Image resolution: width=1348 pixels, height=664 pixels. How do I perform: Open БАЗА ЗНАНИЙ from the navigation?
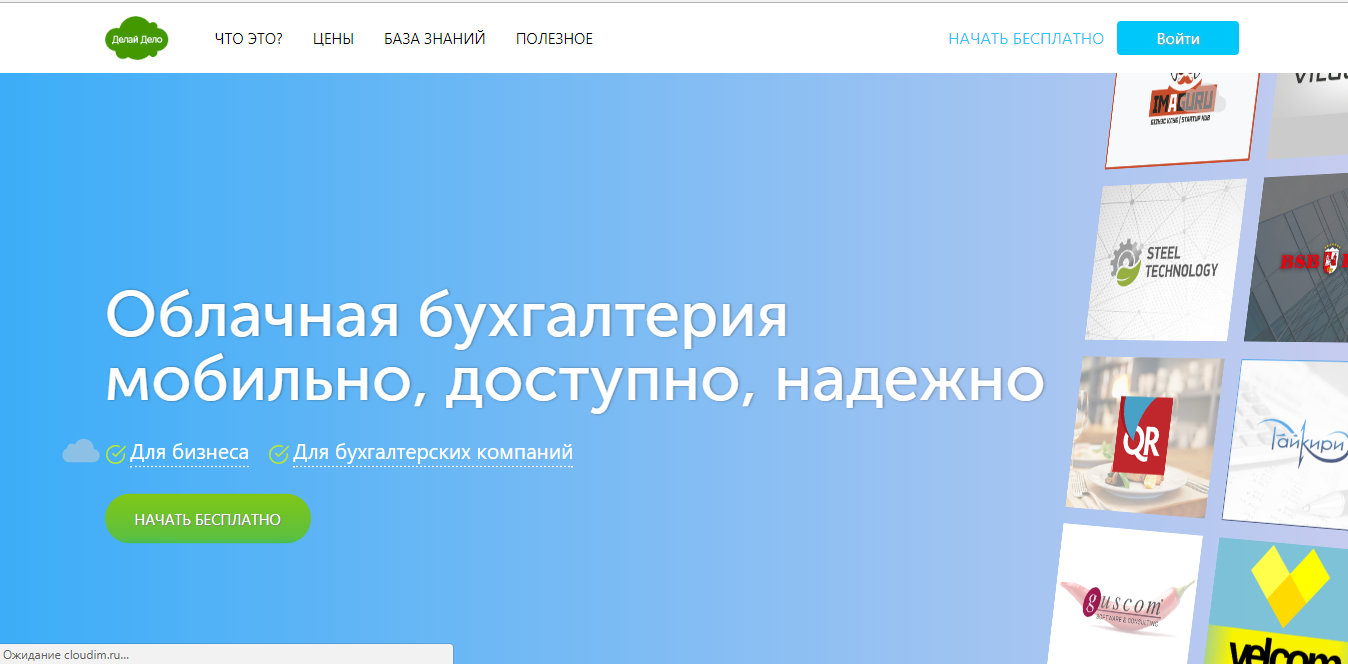(432, 39)
